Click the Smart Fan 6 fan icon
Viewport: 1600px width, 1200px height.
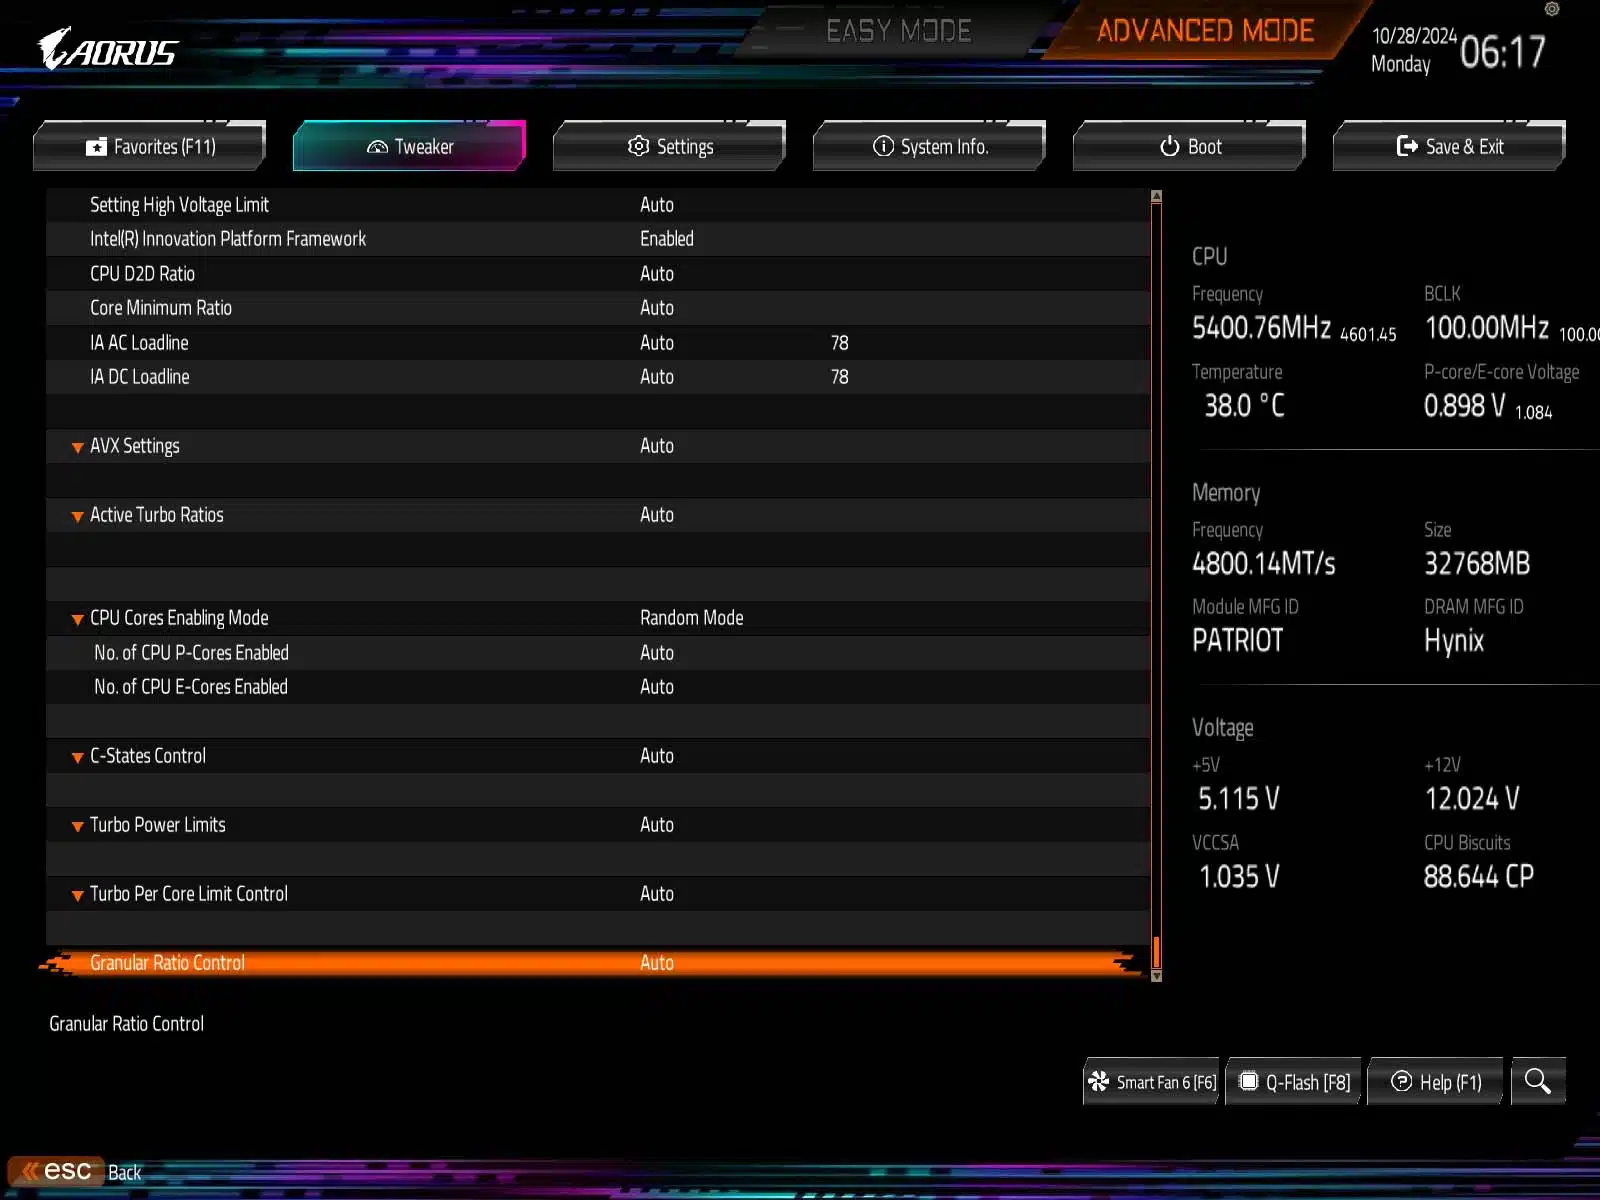click(1099, 1081)
